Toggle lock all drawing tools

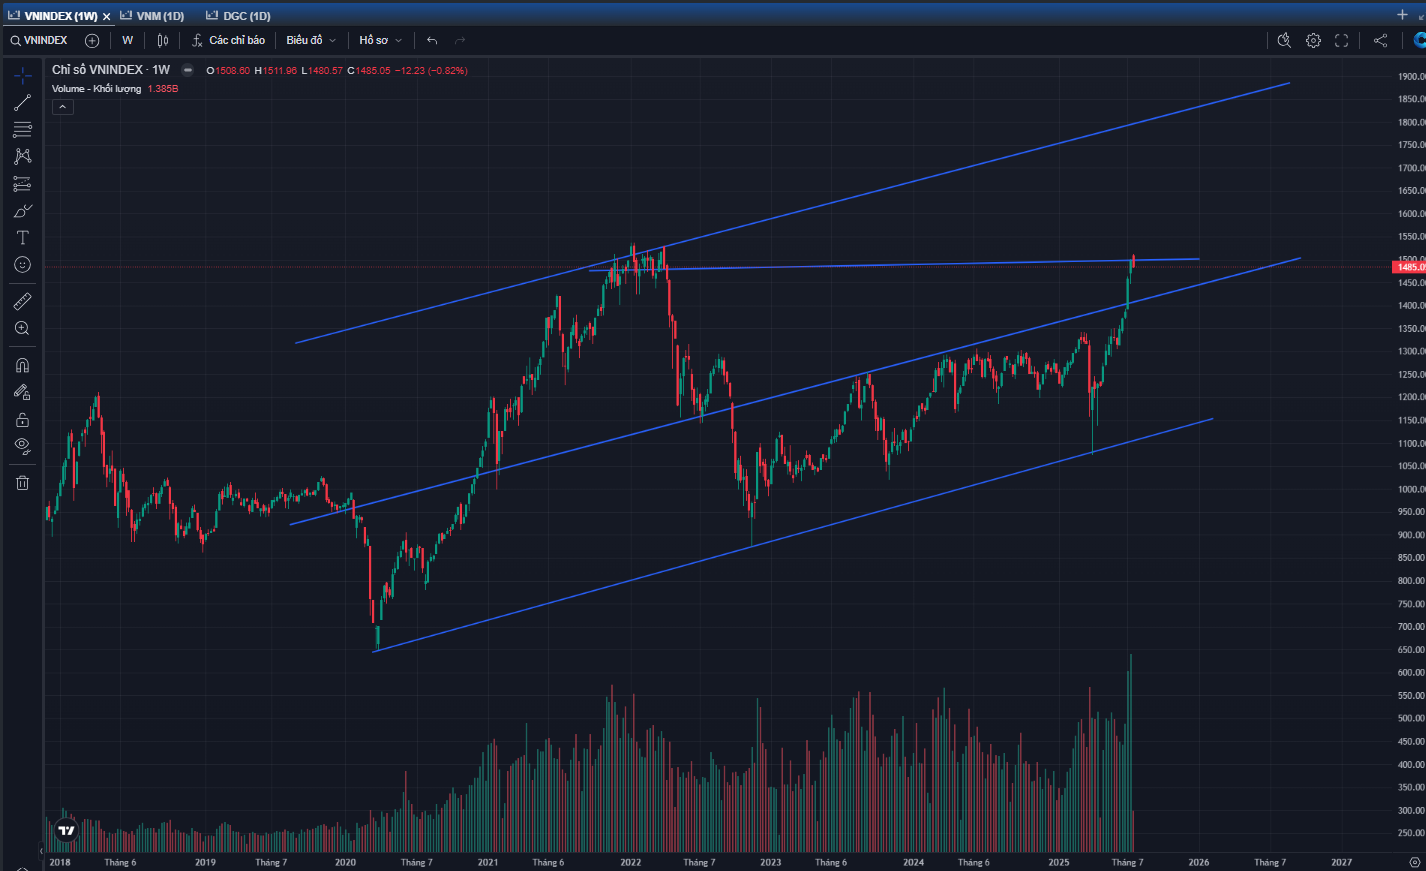22,419
